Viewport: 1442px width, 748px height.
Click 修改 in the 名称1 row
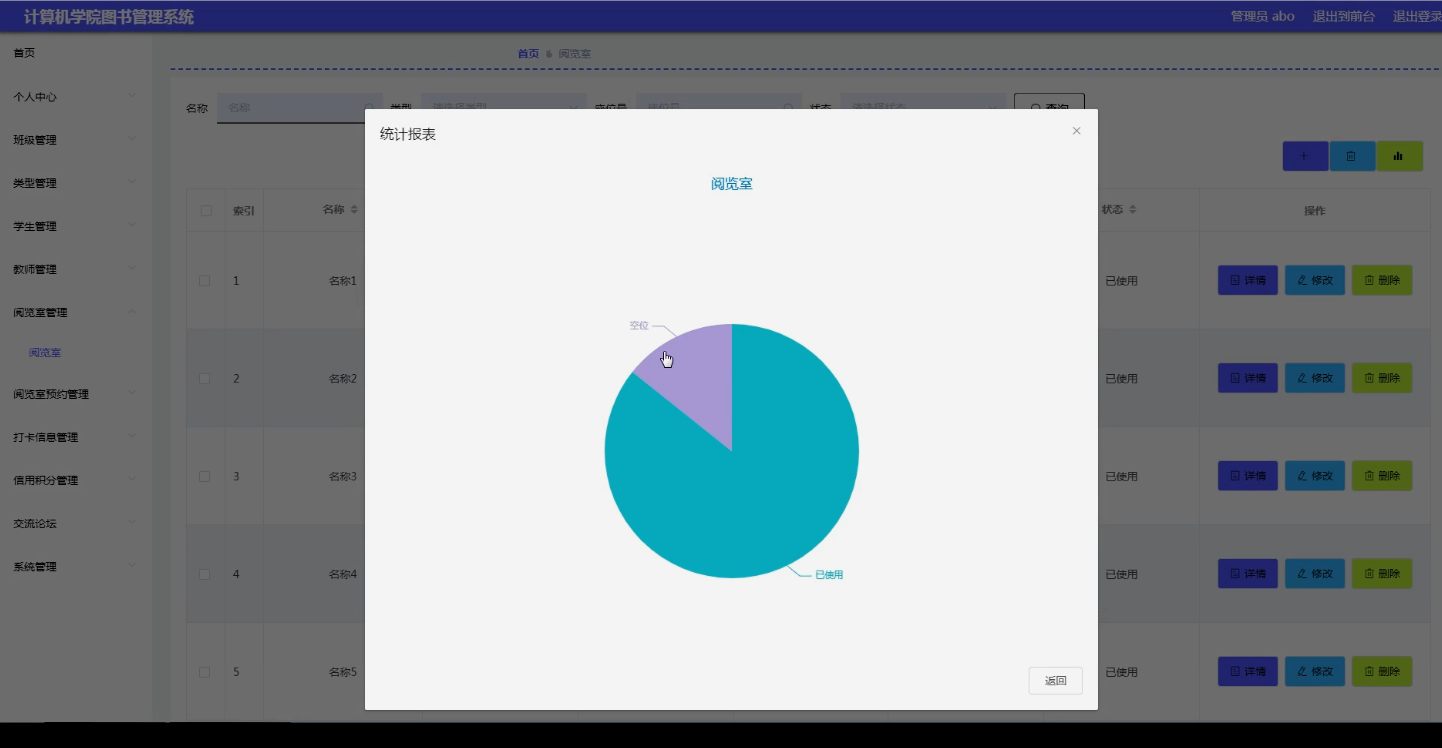coord(1315,280)
